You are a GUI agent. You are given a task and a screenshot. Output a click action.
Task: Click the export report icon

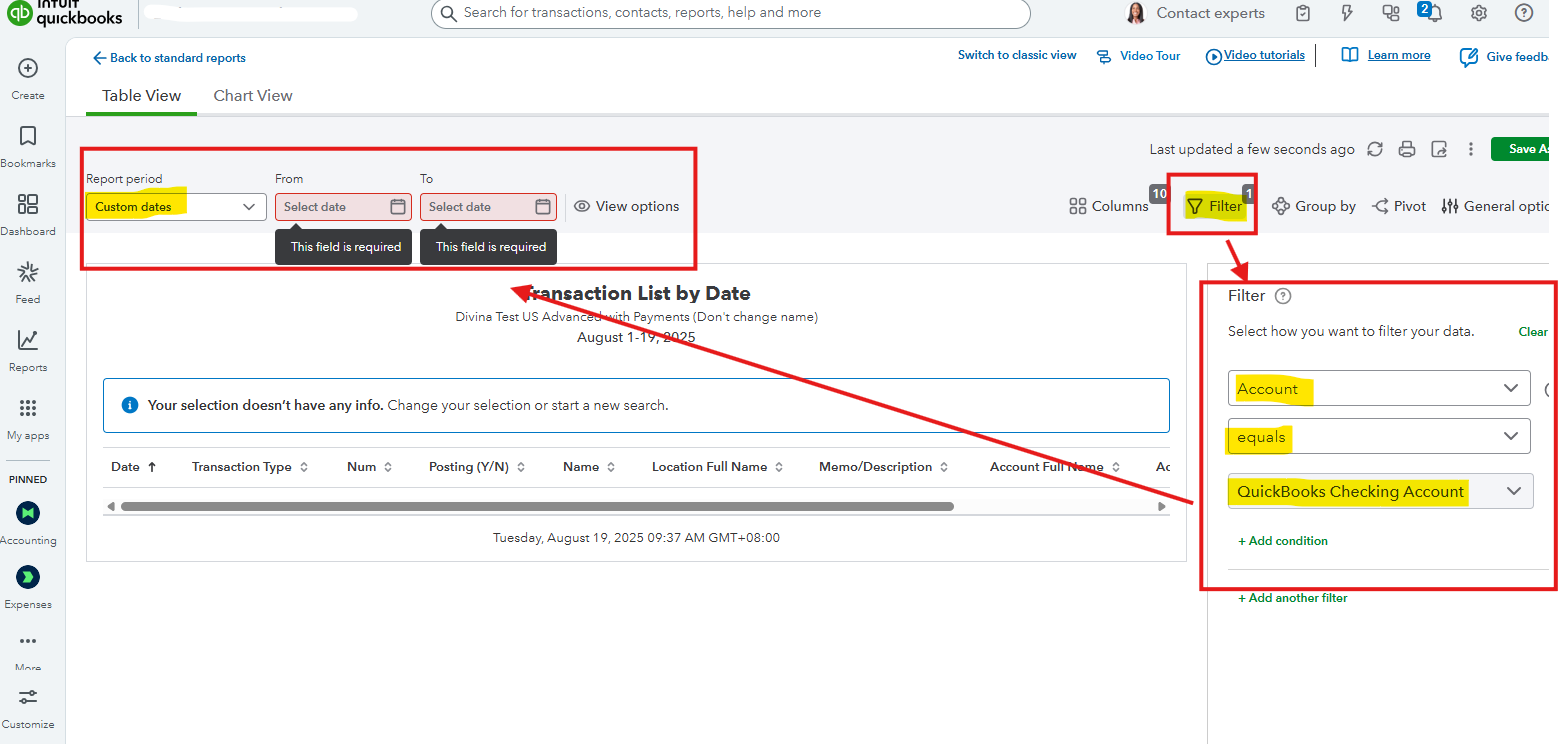1439,149
